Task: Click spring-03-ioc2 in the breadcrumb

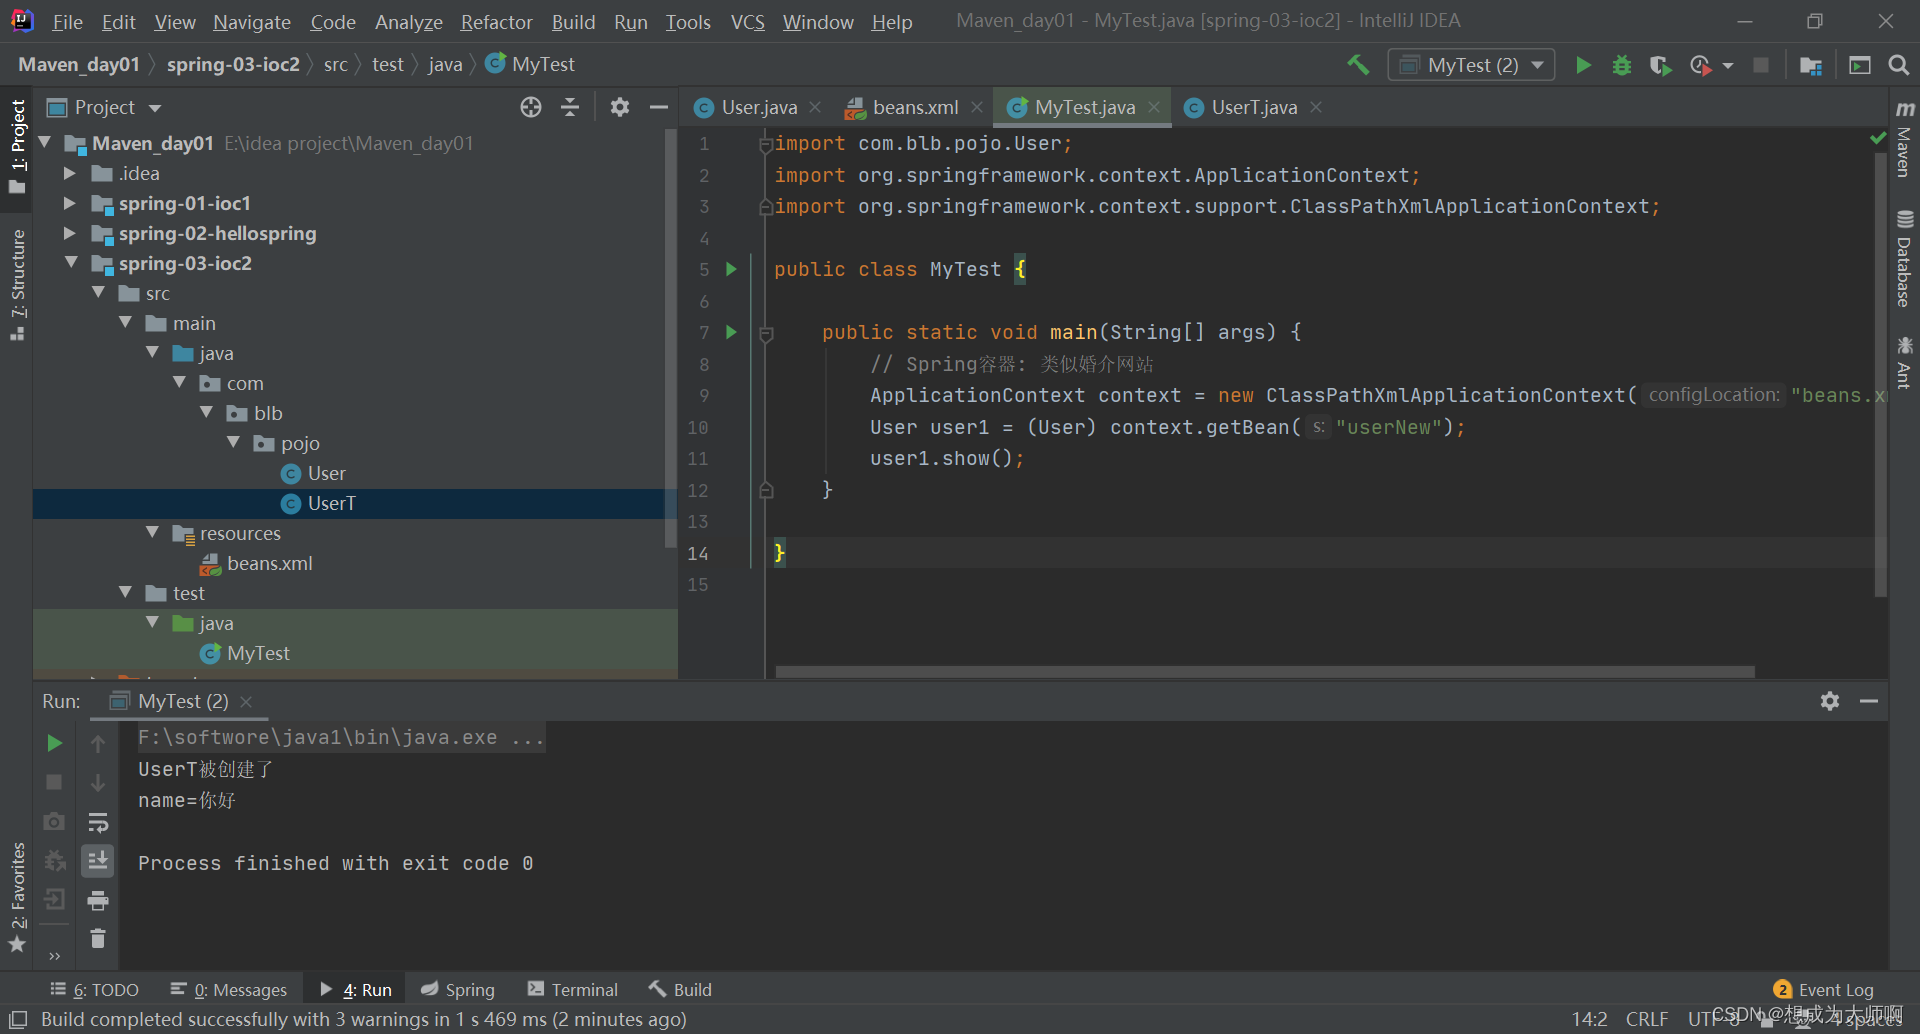Action: pyautogui.click(x=233, y=64)
